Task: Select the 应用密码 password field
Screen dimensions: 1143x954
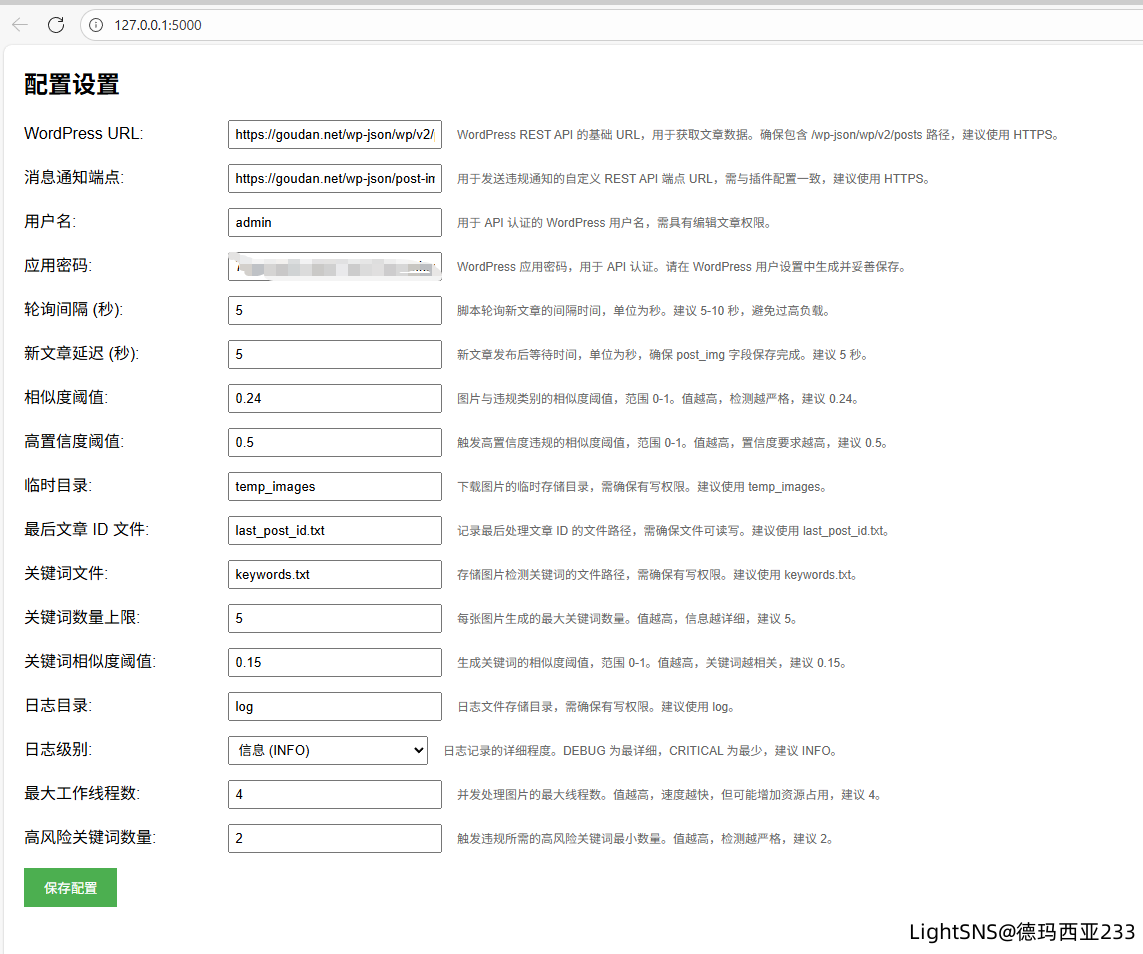Action: coord(335,266)
